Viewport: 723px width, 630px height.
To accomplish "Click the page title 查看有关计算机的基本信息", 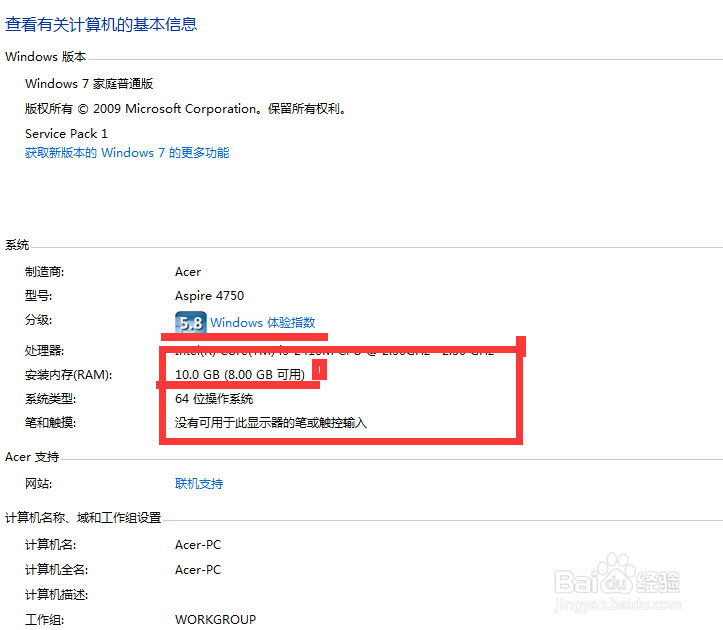I will pos(101,24).
